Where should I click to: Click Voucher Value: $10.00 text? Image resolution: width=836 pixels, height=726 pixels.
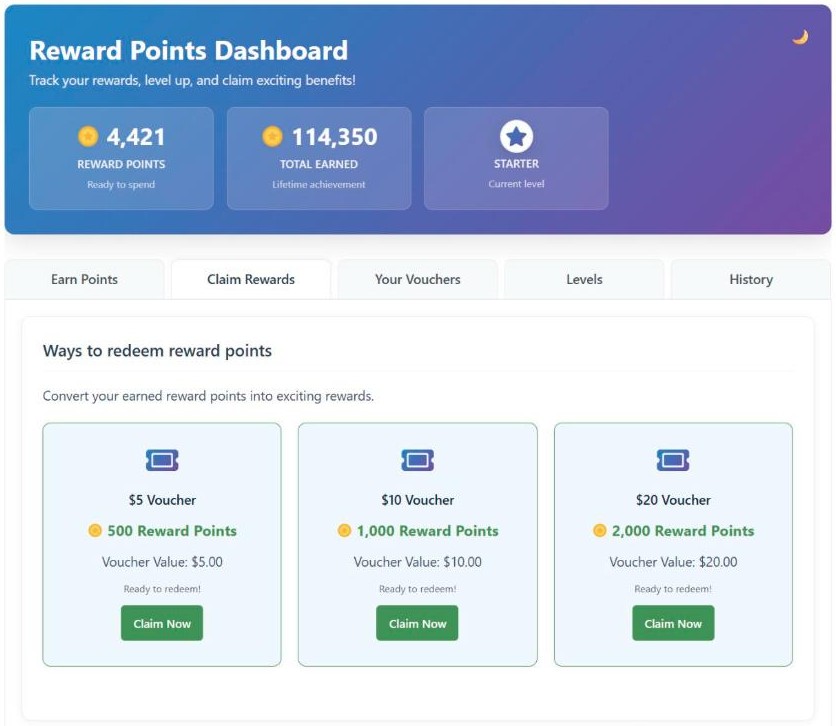417,562
